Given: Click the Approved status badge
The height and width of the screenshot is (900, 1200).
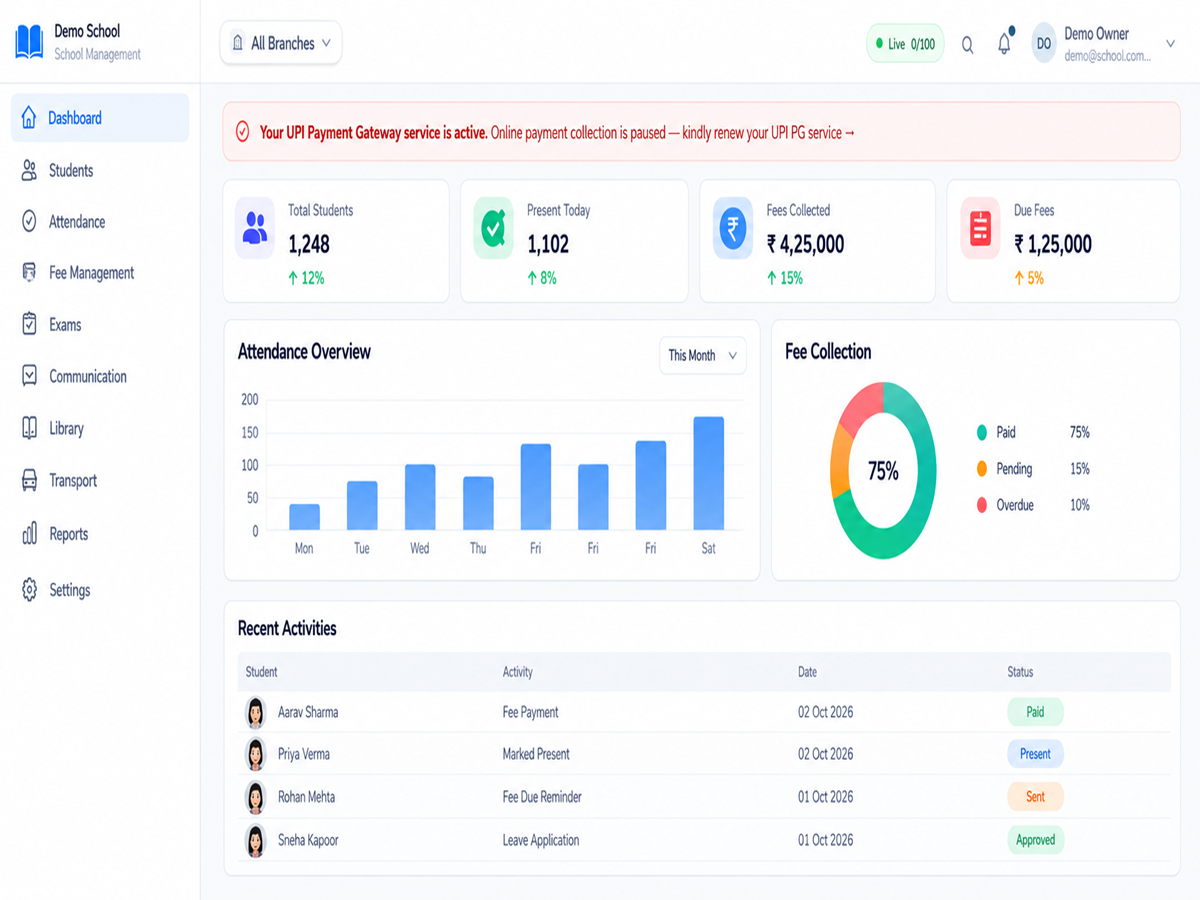Looking at the screenshot, I should click(1035, 840).
